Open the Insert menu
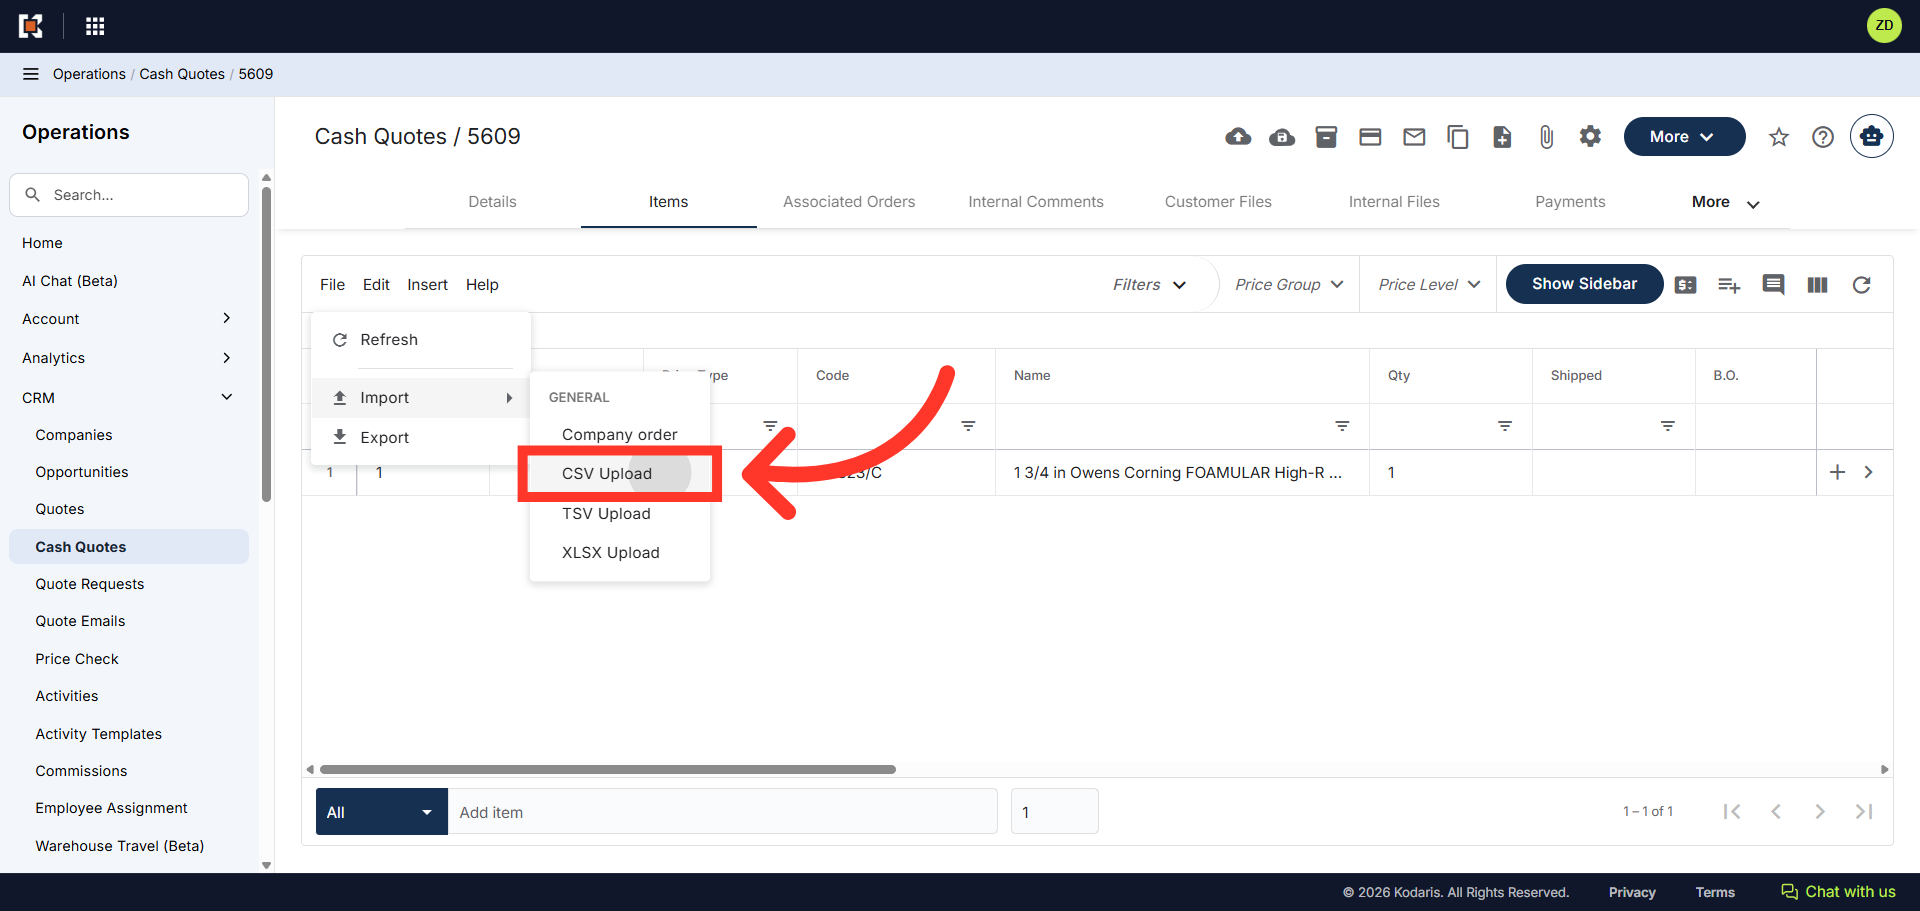Image resolution: width=1920 pixels, height=911 pixels. (427, 285)
